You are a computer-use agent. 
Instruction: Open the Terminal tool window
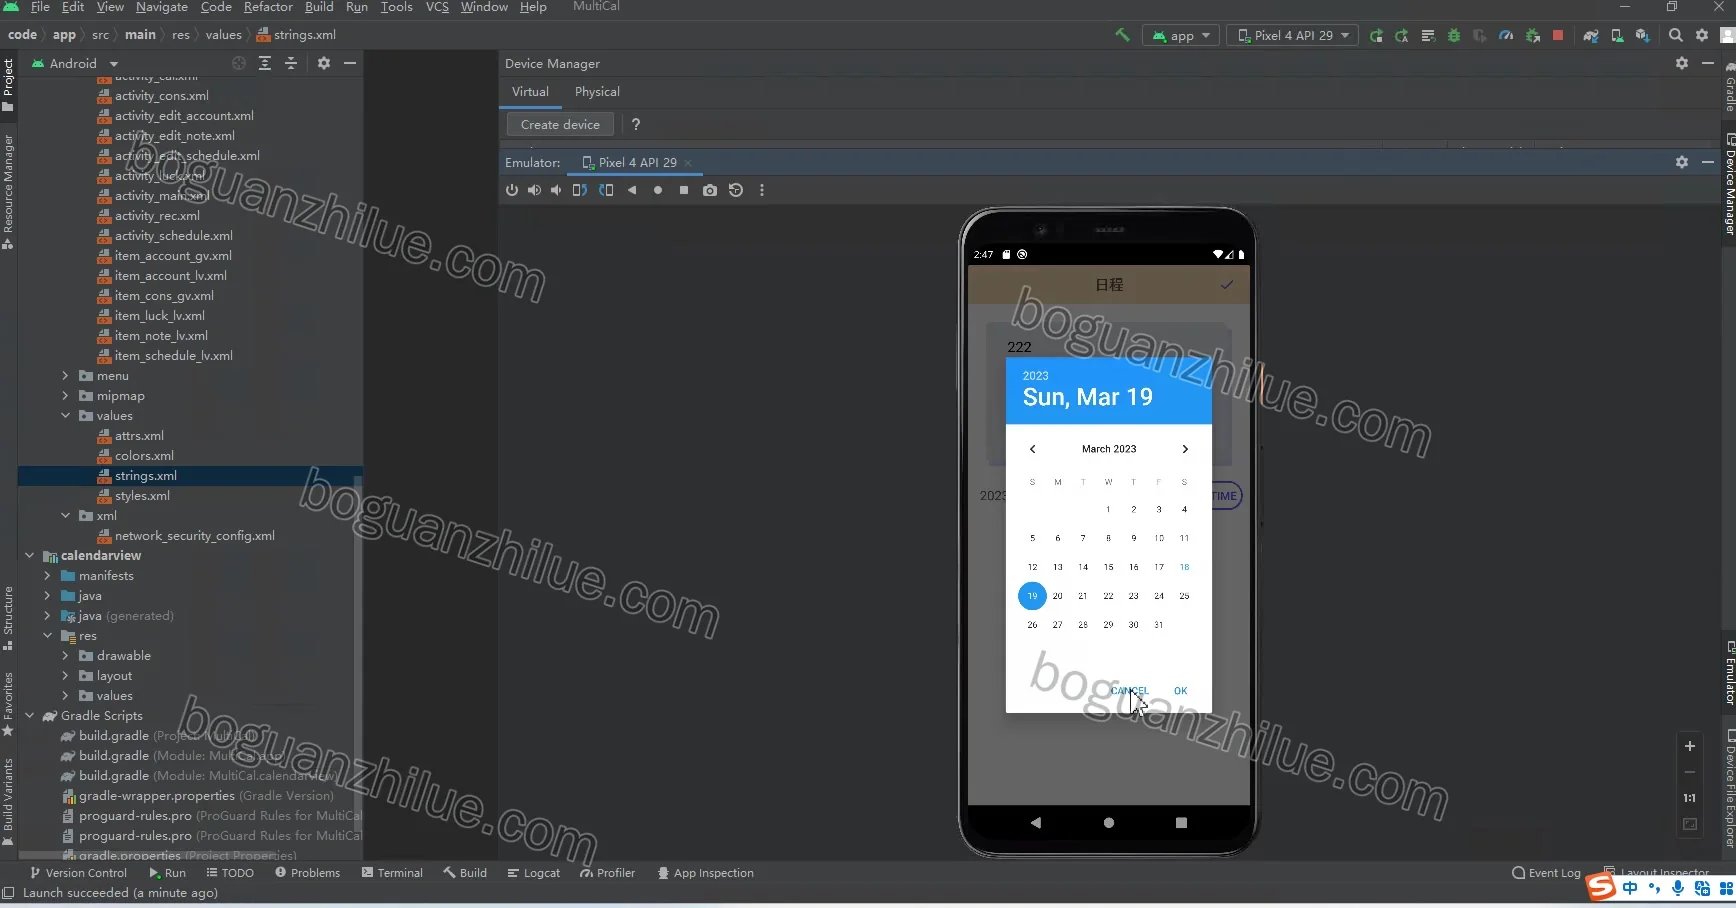pyautogui.click(x=392, y=873)
